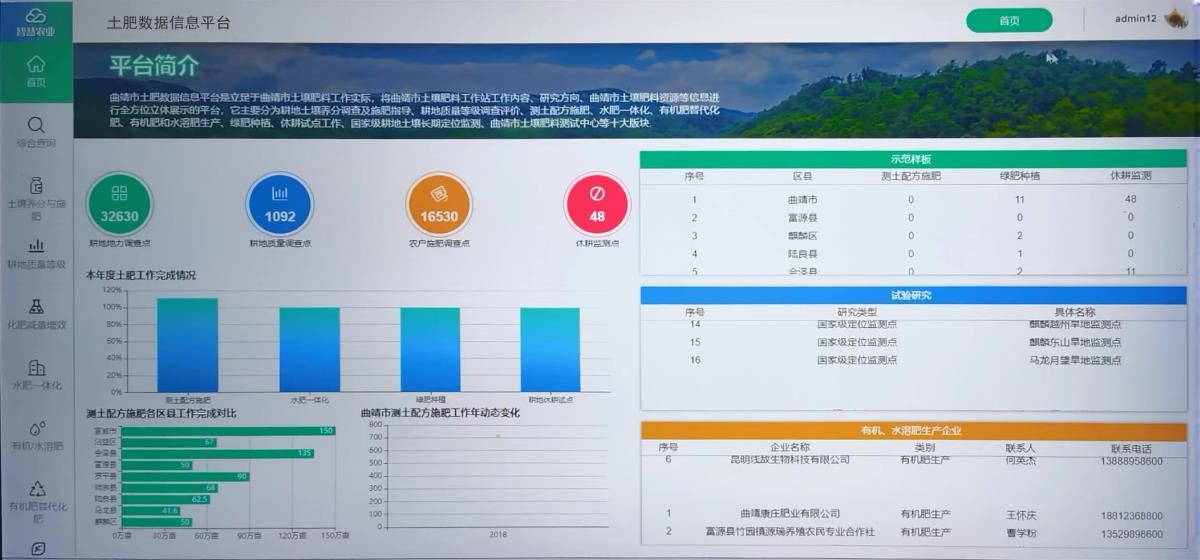Select the 土壤养分与施肥 sidebar icon
Viewport: 1200px width, 560px height.
[x=36, y=185]
